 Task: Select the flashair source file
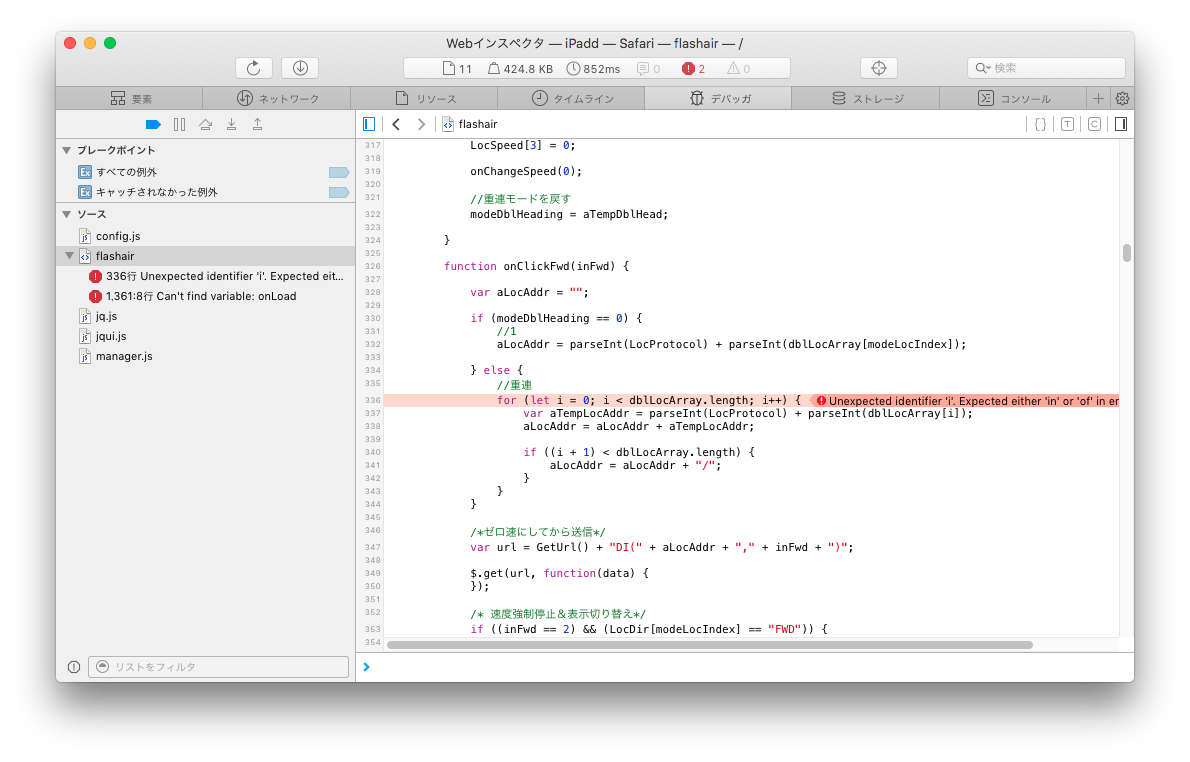click(206, 256)
